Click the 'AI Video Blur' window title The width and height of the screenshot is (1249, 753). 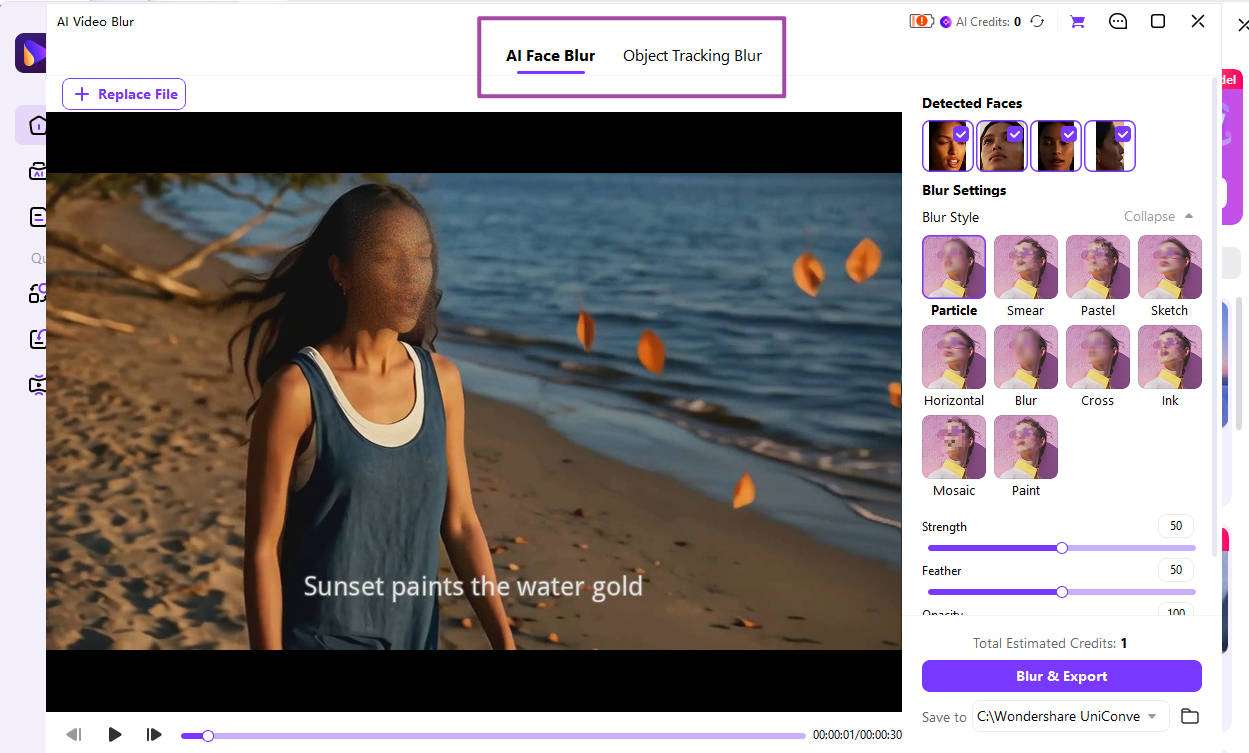click(x=95, y=21)
